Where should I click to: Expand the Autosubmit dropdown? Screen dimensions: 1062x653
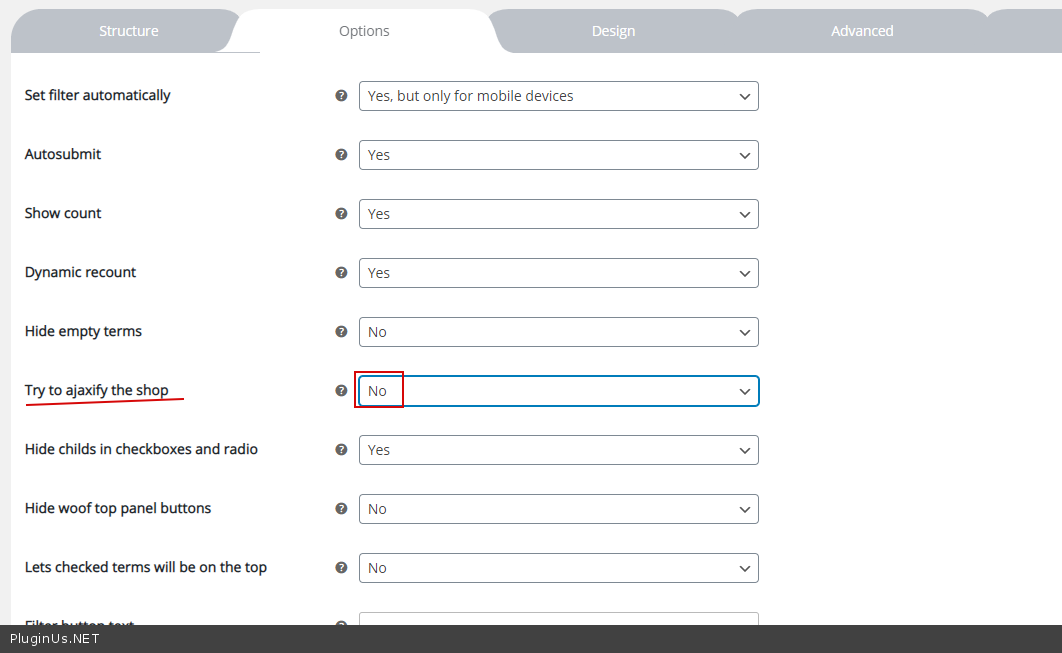tap(558, 155)
